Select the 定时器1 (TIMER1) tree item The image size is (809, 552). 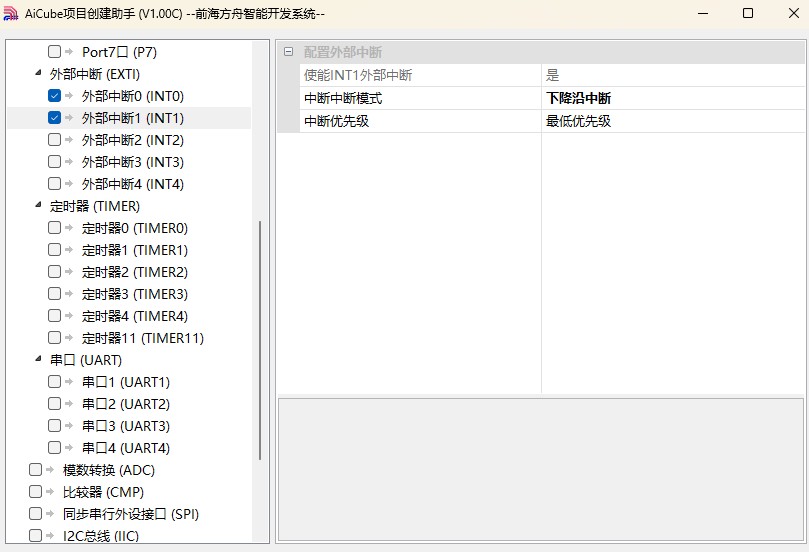(x=135, y=250)
